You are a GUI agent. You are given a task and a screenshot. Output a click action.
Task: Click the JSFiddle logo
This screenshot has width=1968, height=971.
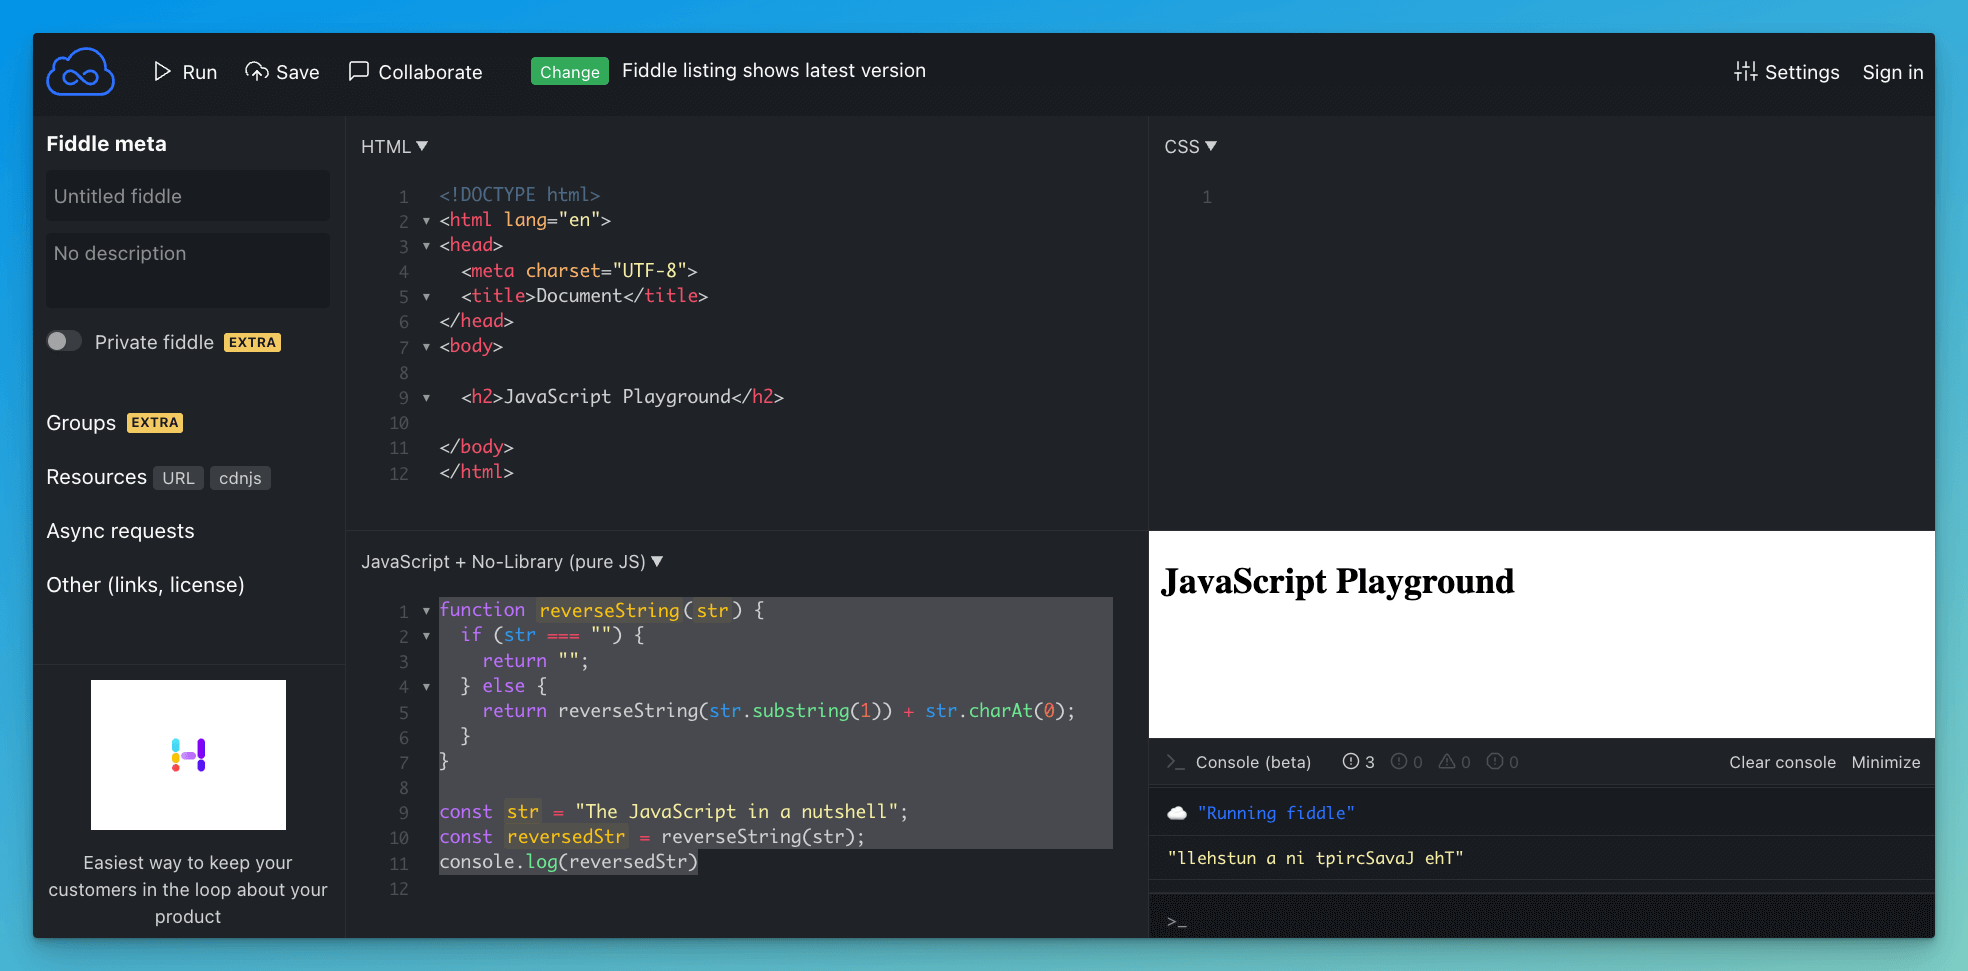pyautogui.click(x=80, y=71)
